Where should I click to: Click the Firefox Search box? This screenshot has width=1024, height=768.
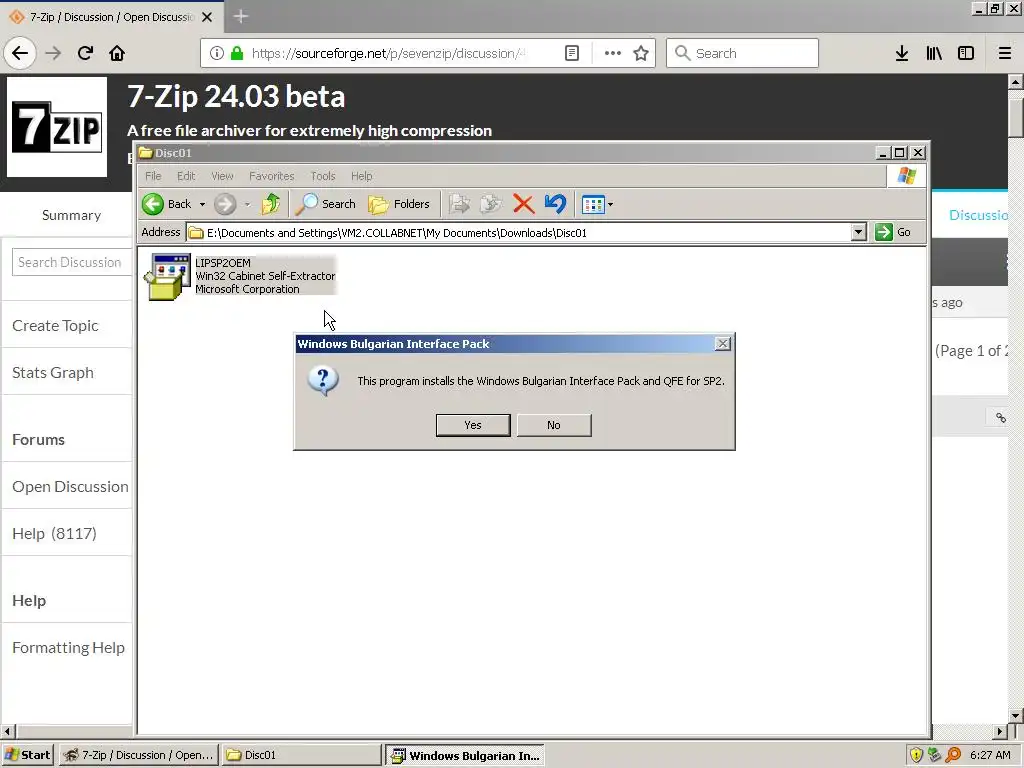click(743, 53)
